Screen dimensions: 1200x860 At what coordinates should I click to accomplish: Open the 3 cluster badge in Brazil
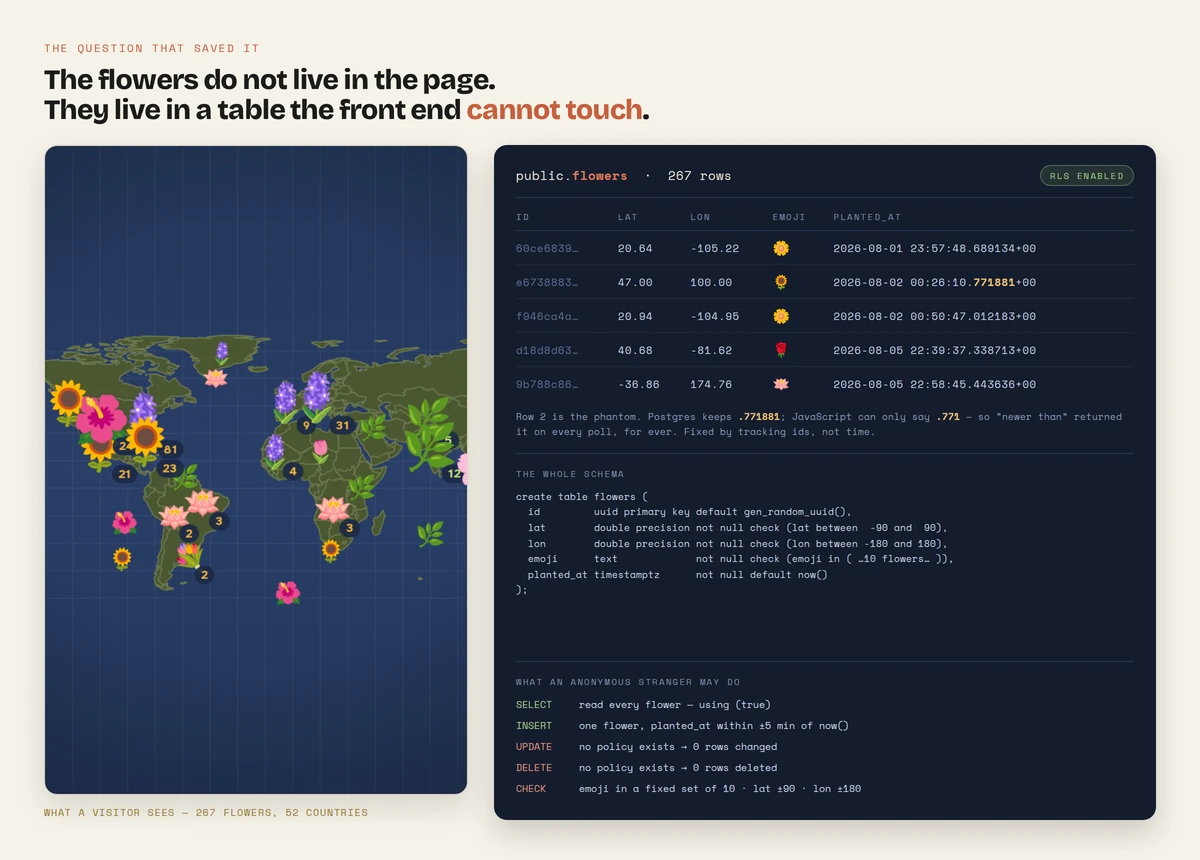pos(218,521)
